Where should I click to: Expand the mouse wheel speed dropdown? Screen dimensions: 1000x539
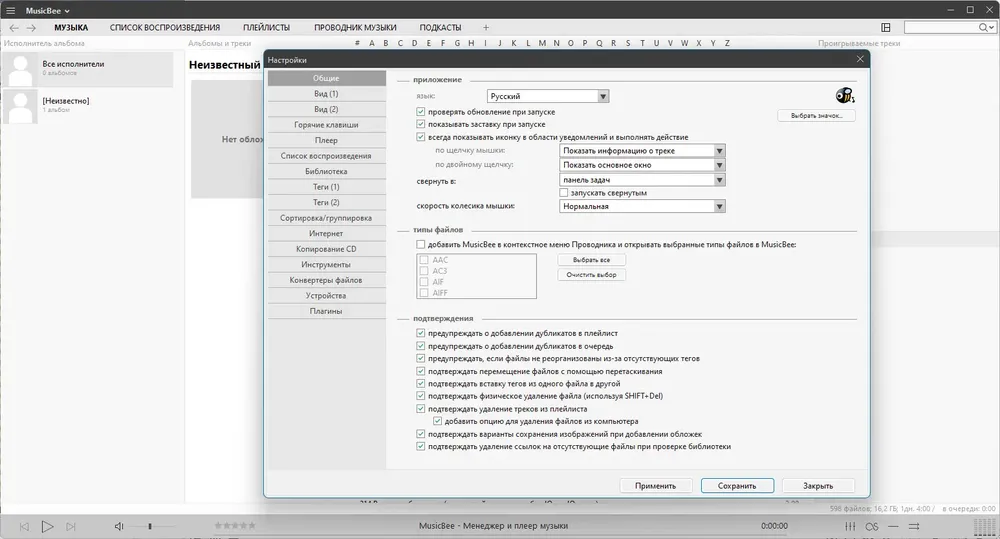pyautogui.click(x=642, y=207)
